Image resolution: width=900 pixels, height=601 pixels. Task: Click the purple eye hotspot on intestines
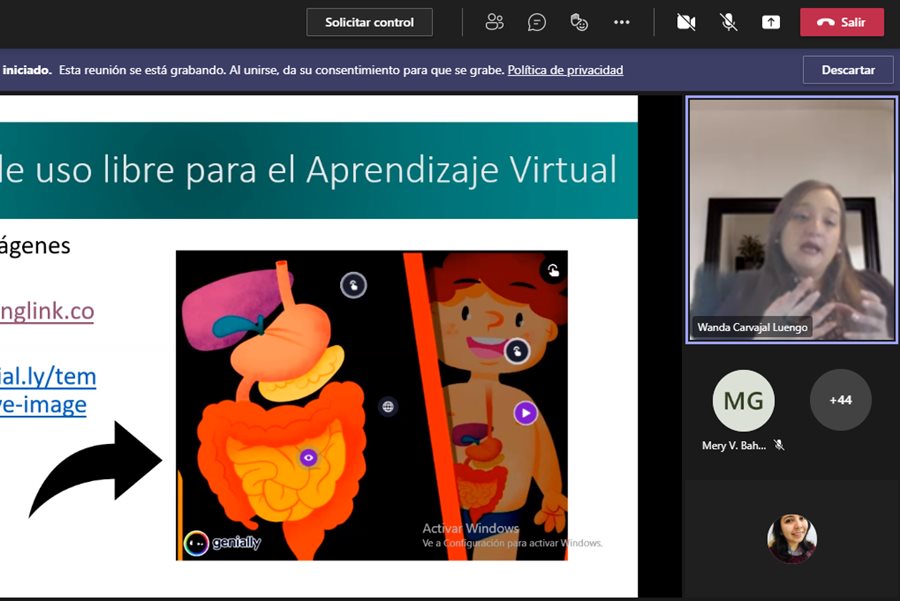308,457
